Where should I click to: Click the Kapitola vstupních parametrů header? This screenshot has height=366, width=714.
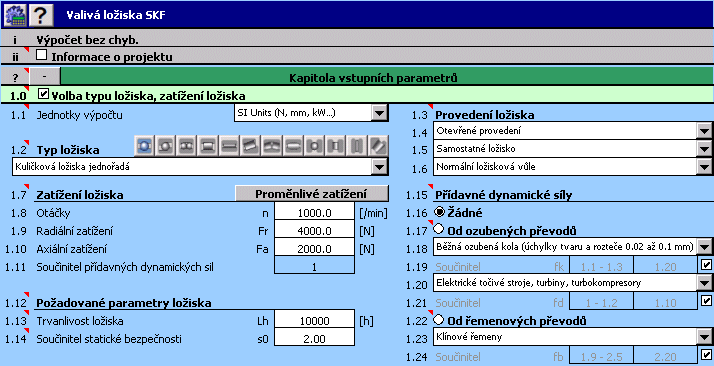[373, 78]
